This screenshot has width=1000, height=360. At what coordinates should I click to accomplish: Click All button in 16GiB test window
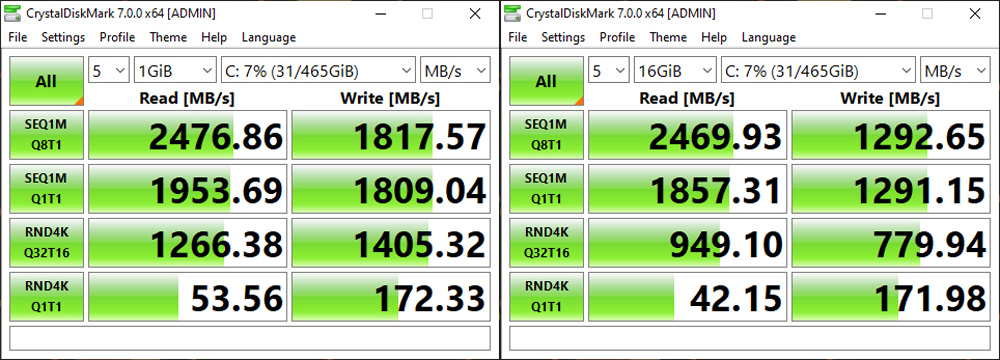click(547, 81)
